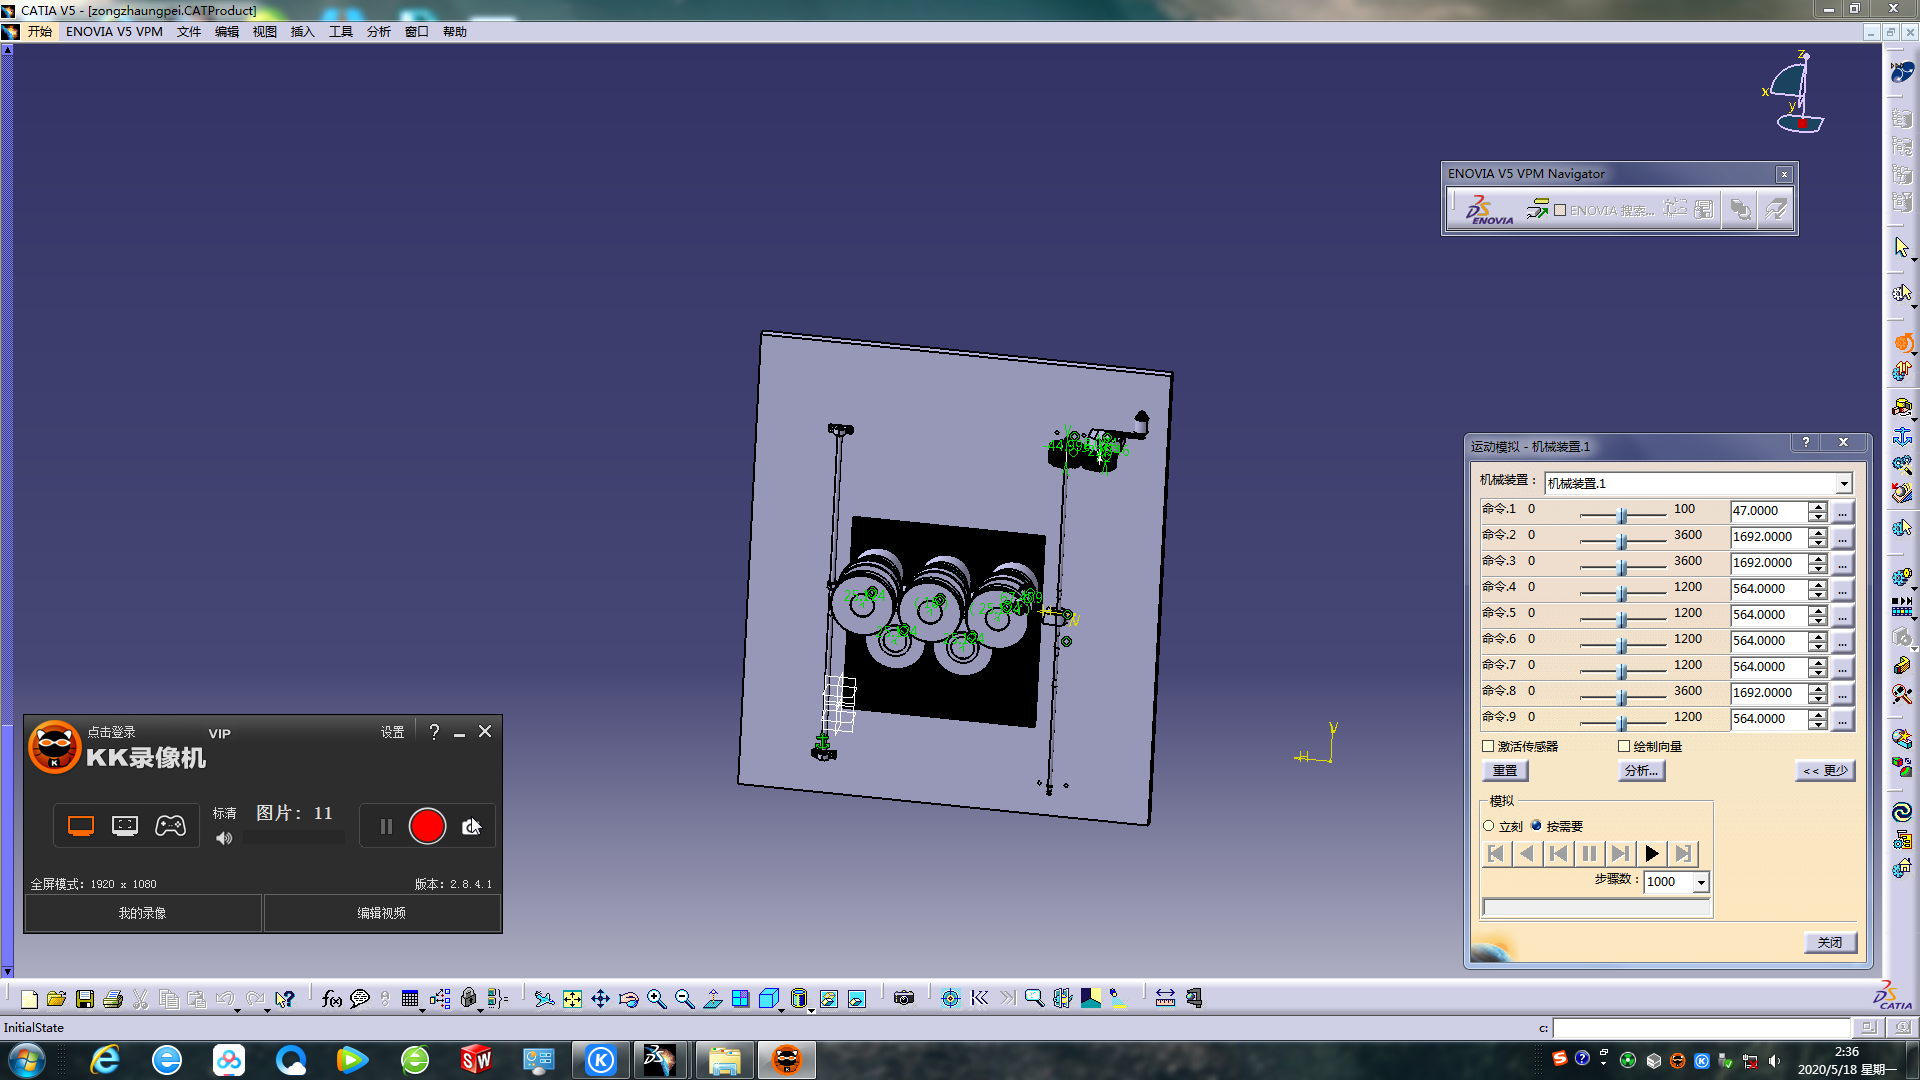Open the 机械装置 dropdown list
Image resolution: width=1920 pixels, height=1080 pixels.
coord(1844,484)
